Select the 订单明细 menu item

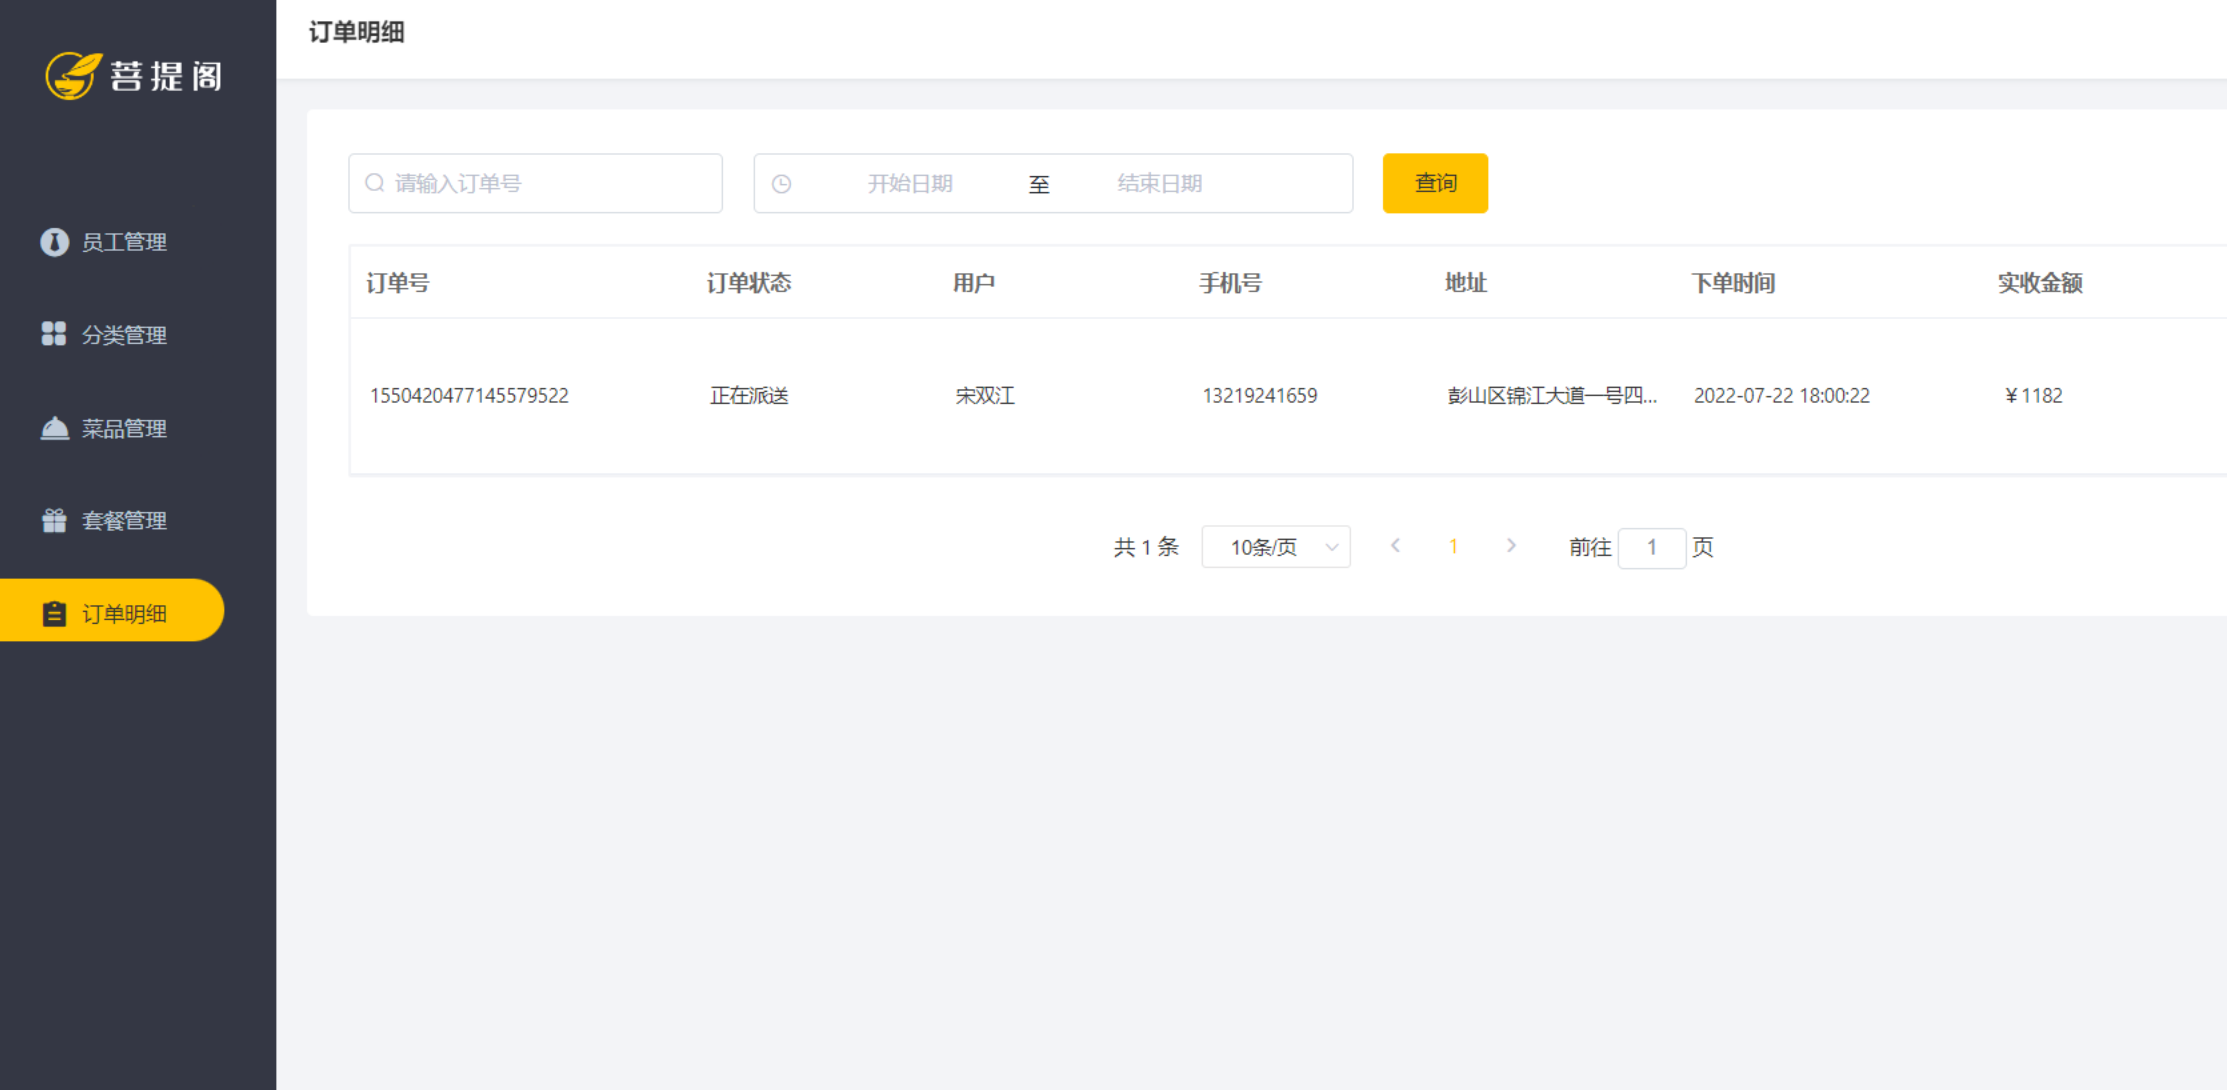[x=112, y=611]
